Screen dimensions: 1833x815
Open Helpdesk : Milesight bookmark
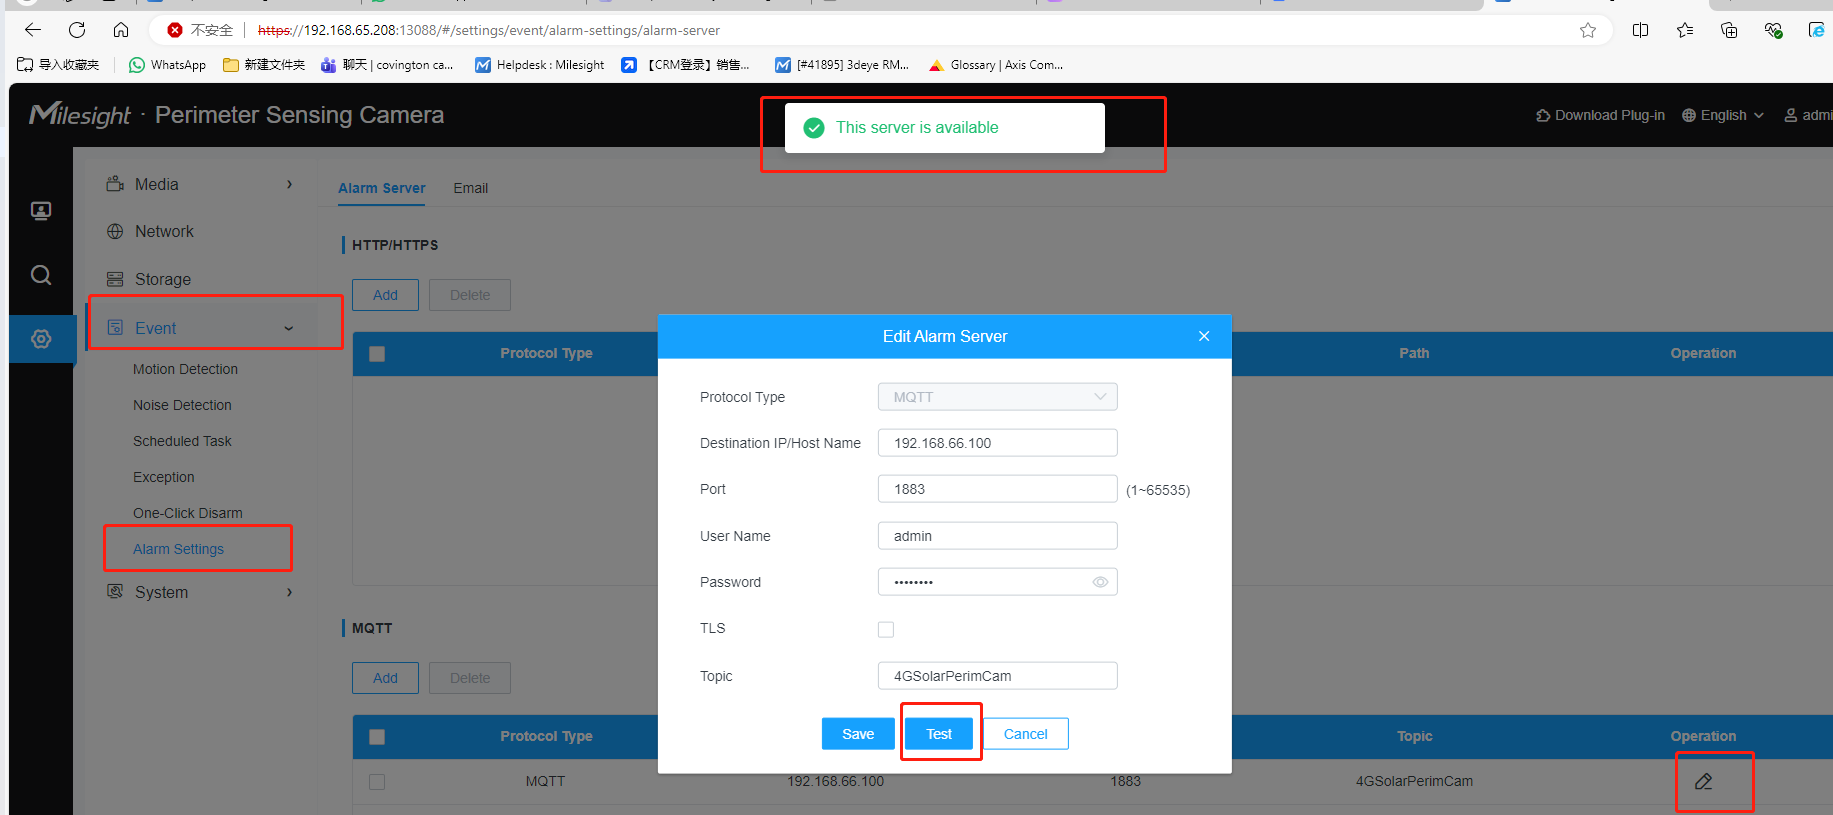[540, 65]
